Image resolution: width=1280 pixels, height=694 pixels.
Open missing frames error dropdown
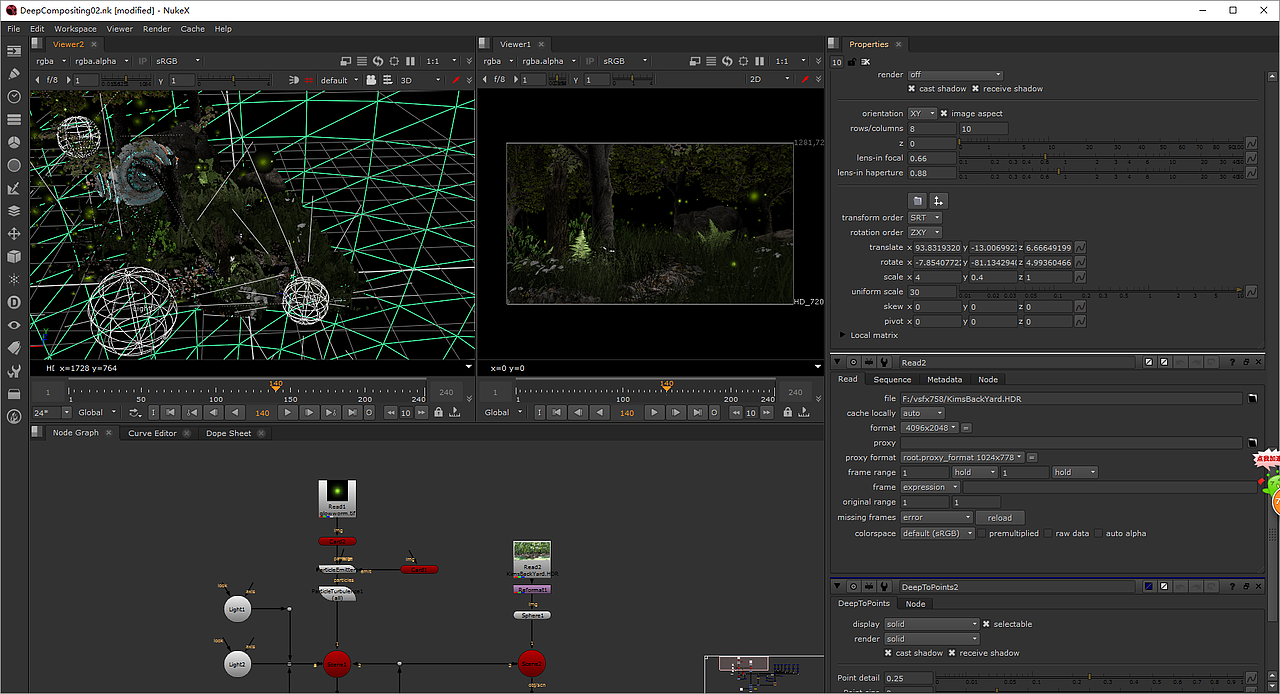[x=936, y=517]
